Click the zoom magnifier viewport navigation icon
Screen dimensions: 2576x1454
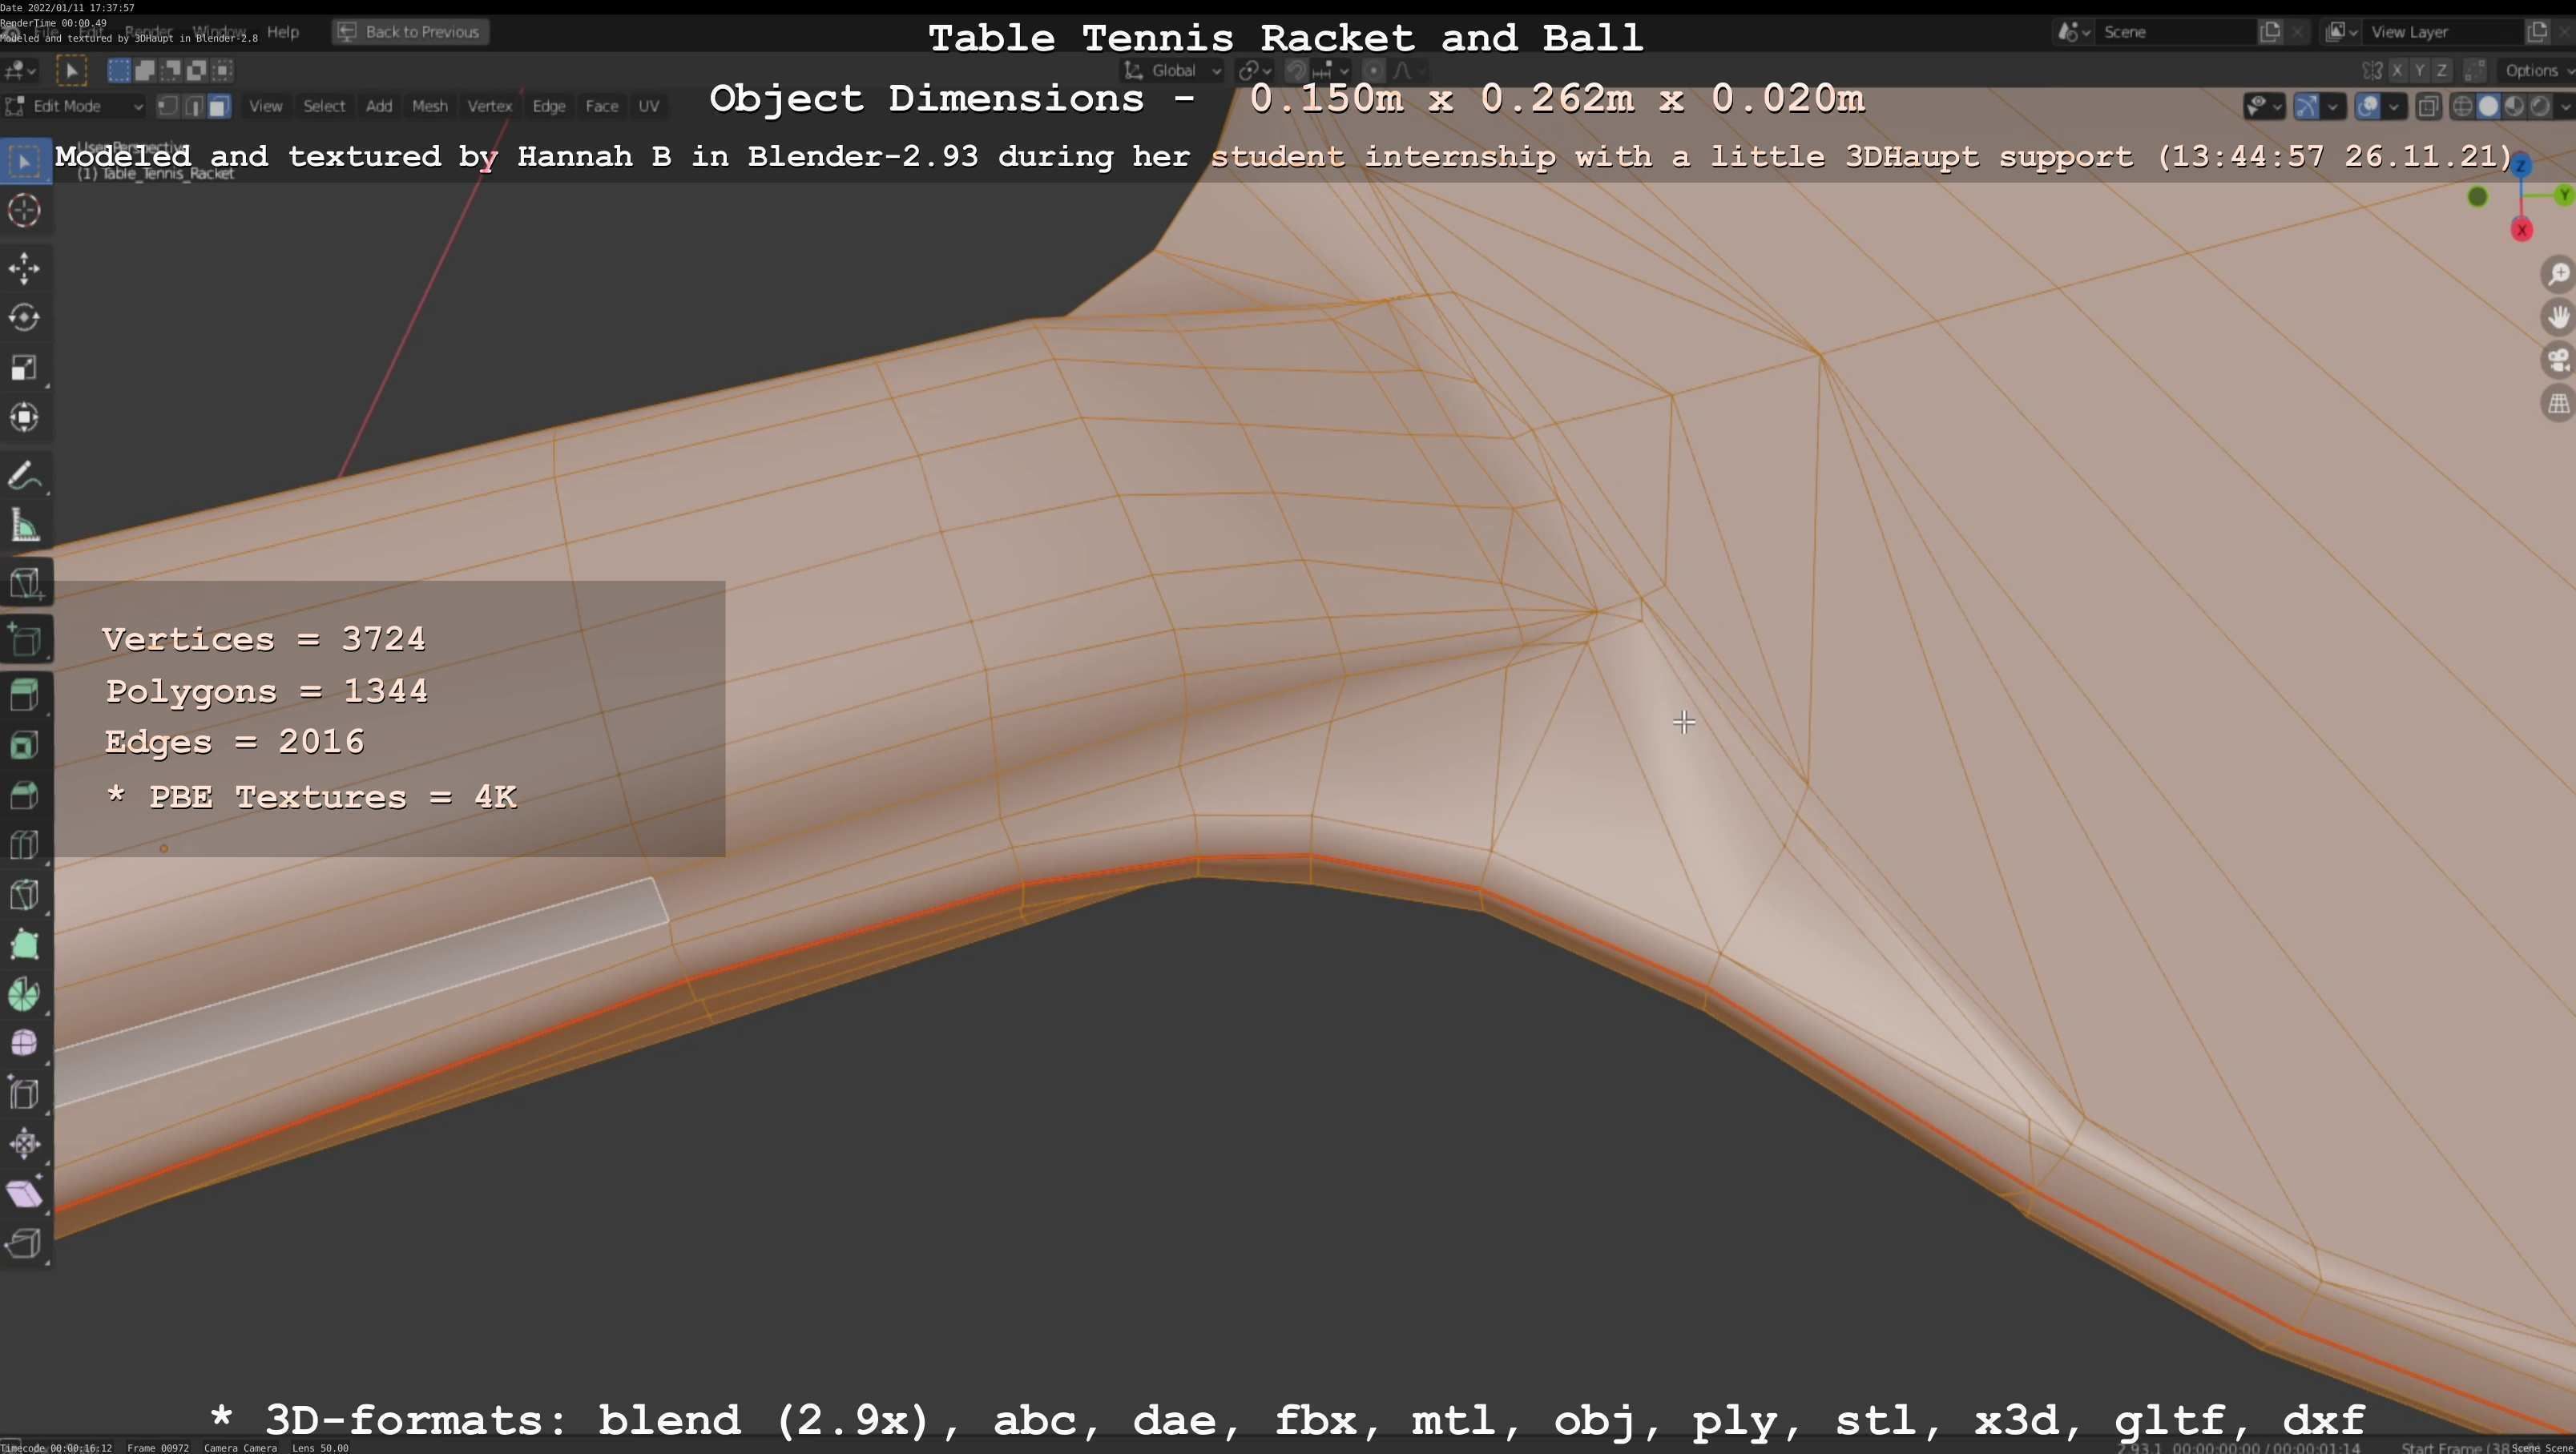pos(2558,274)
